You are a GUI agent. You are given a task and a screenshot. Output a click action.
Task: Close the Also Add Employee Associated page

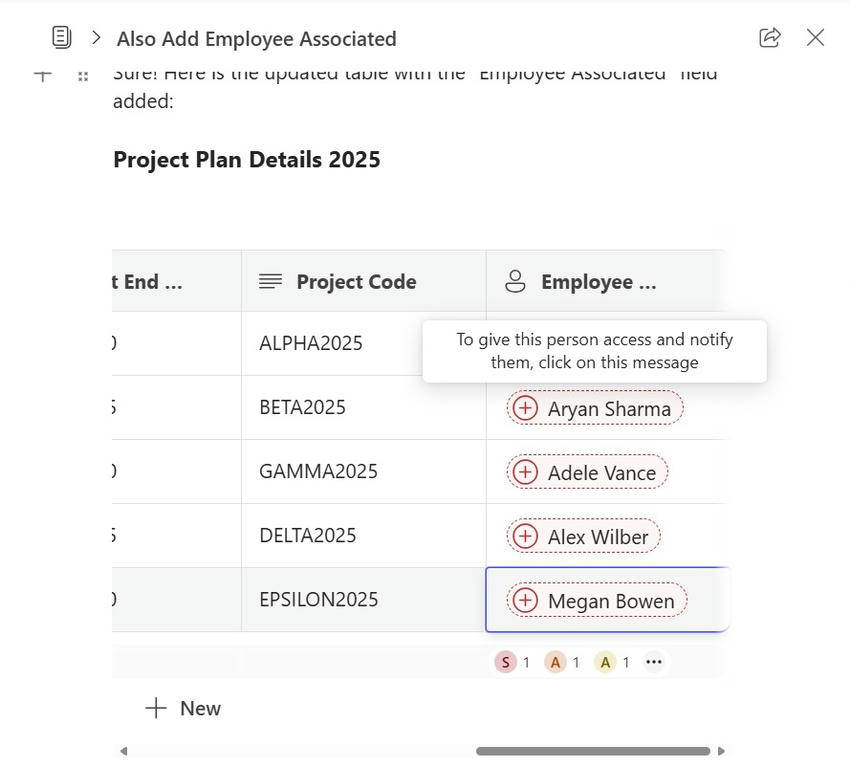815,36
